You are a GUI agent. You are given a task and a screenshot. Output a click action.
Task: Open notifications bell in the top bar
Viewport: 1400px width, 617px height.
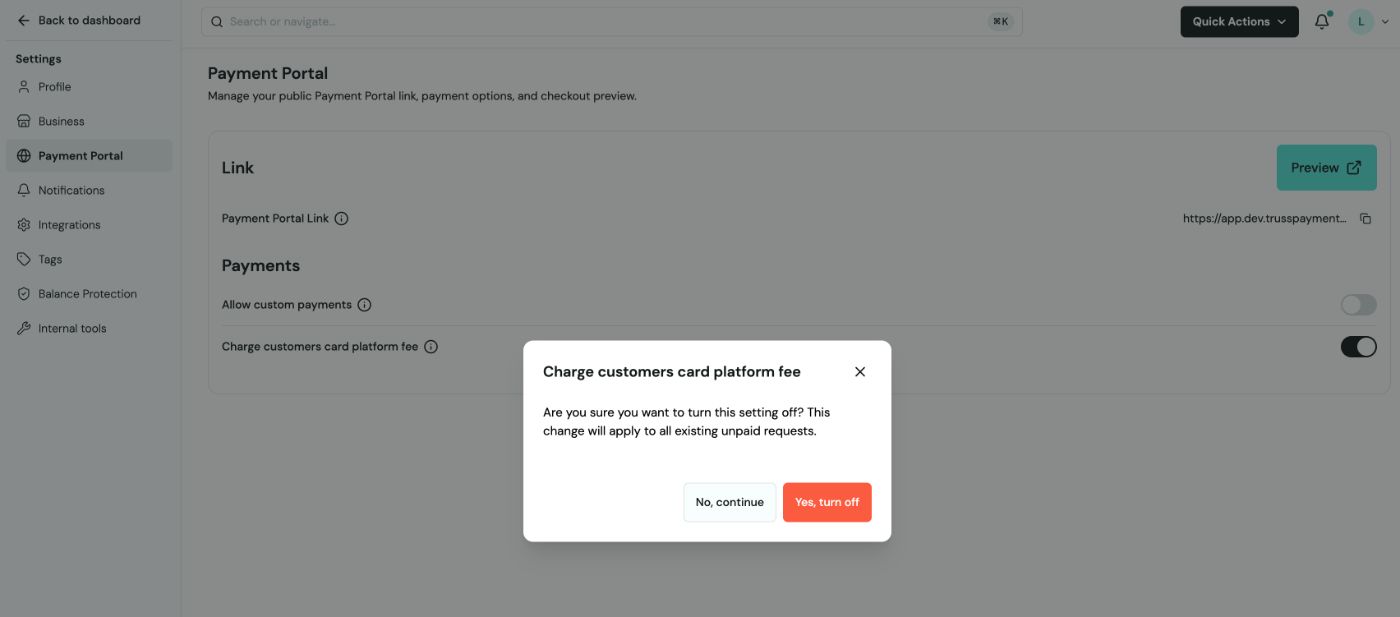tap(1322, 21)
